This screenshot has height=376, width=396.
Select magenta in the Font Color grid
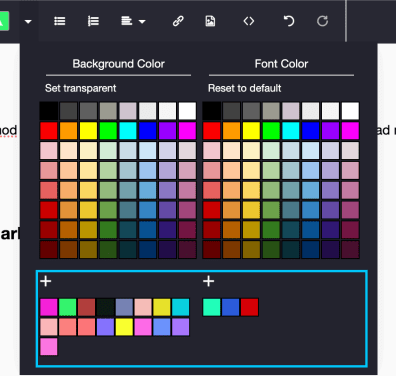[350, 131]
